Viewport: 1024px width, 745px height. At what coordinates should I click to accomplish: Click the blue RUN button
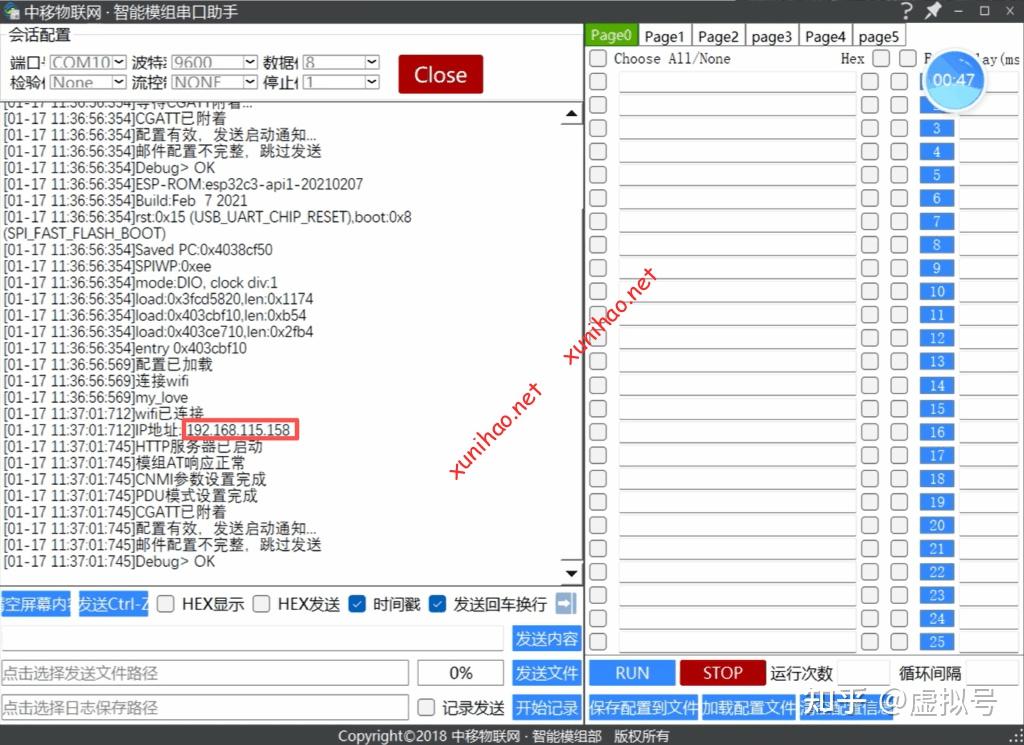(x=632, y=673)
